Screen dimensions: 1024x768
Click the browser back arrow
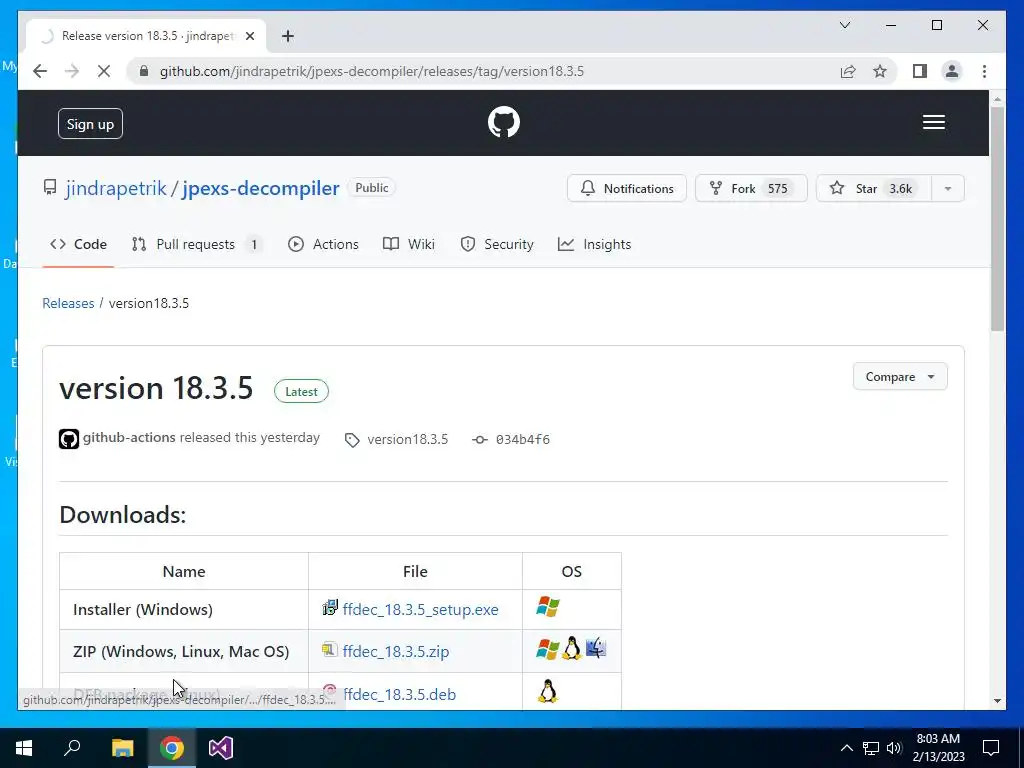[x=40, y=71]
